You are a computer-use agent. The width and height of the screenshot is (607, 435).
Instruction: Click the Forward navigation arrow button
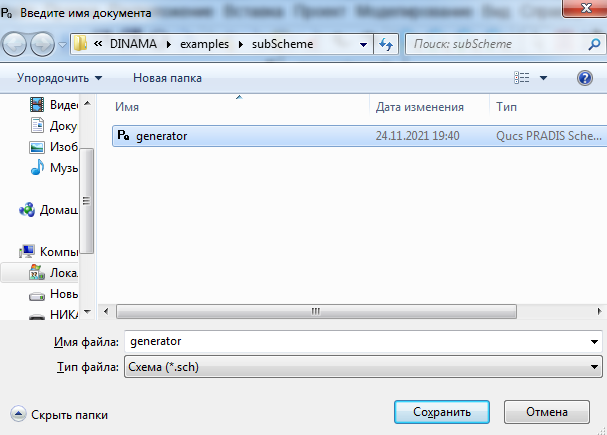point(44,44)
